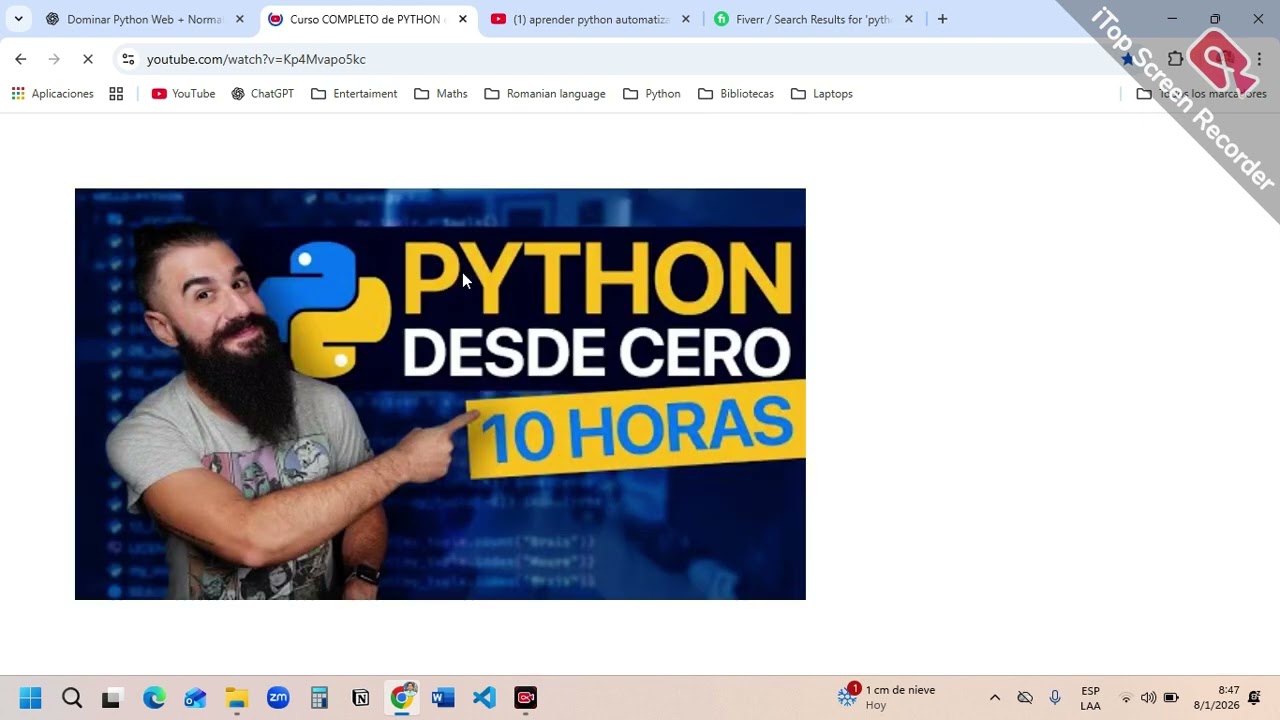This screenshot has height=720, width=1280.
Task: Expand the Entertaiment bookmark folder
Action: 354,94
